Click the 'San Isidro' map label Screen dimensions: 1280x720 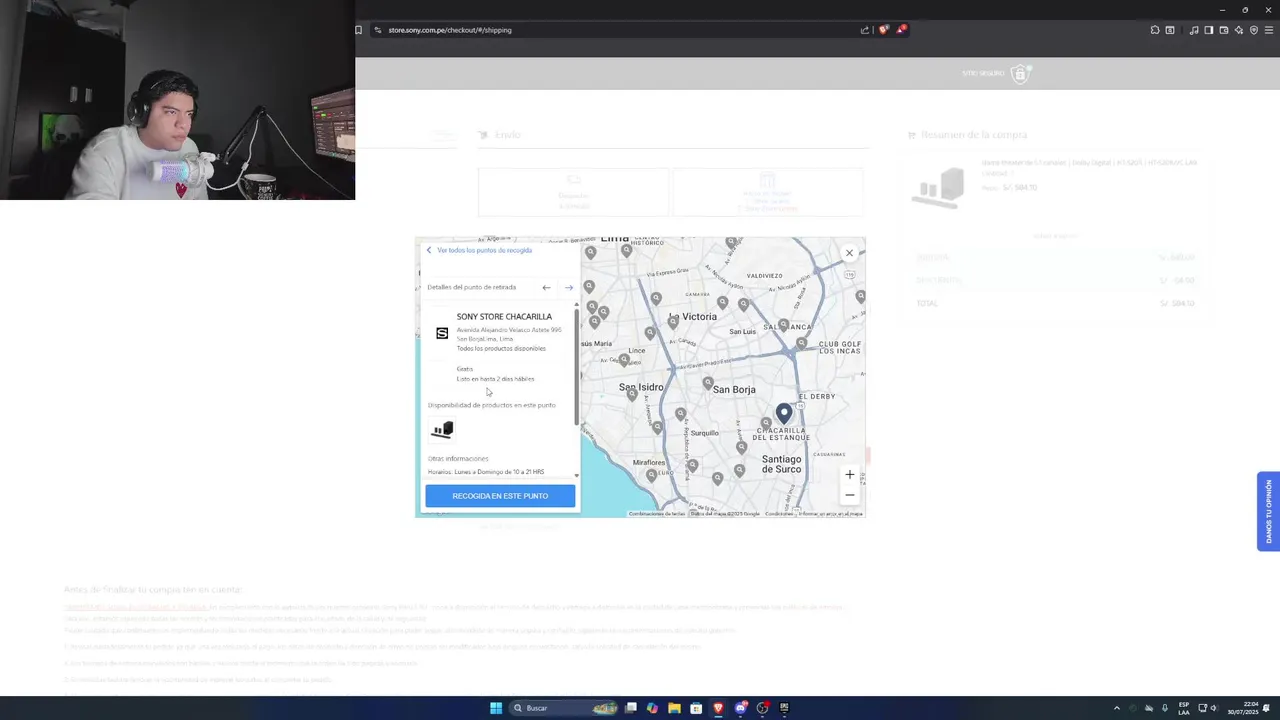click(641, 387)
